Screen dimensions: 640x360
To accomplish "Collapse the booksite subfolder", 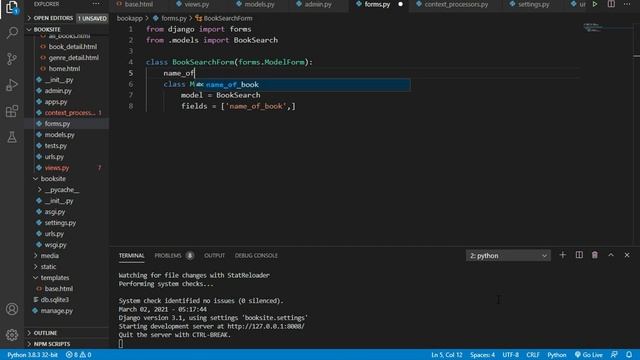I will 53,179.
